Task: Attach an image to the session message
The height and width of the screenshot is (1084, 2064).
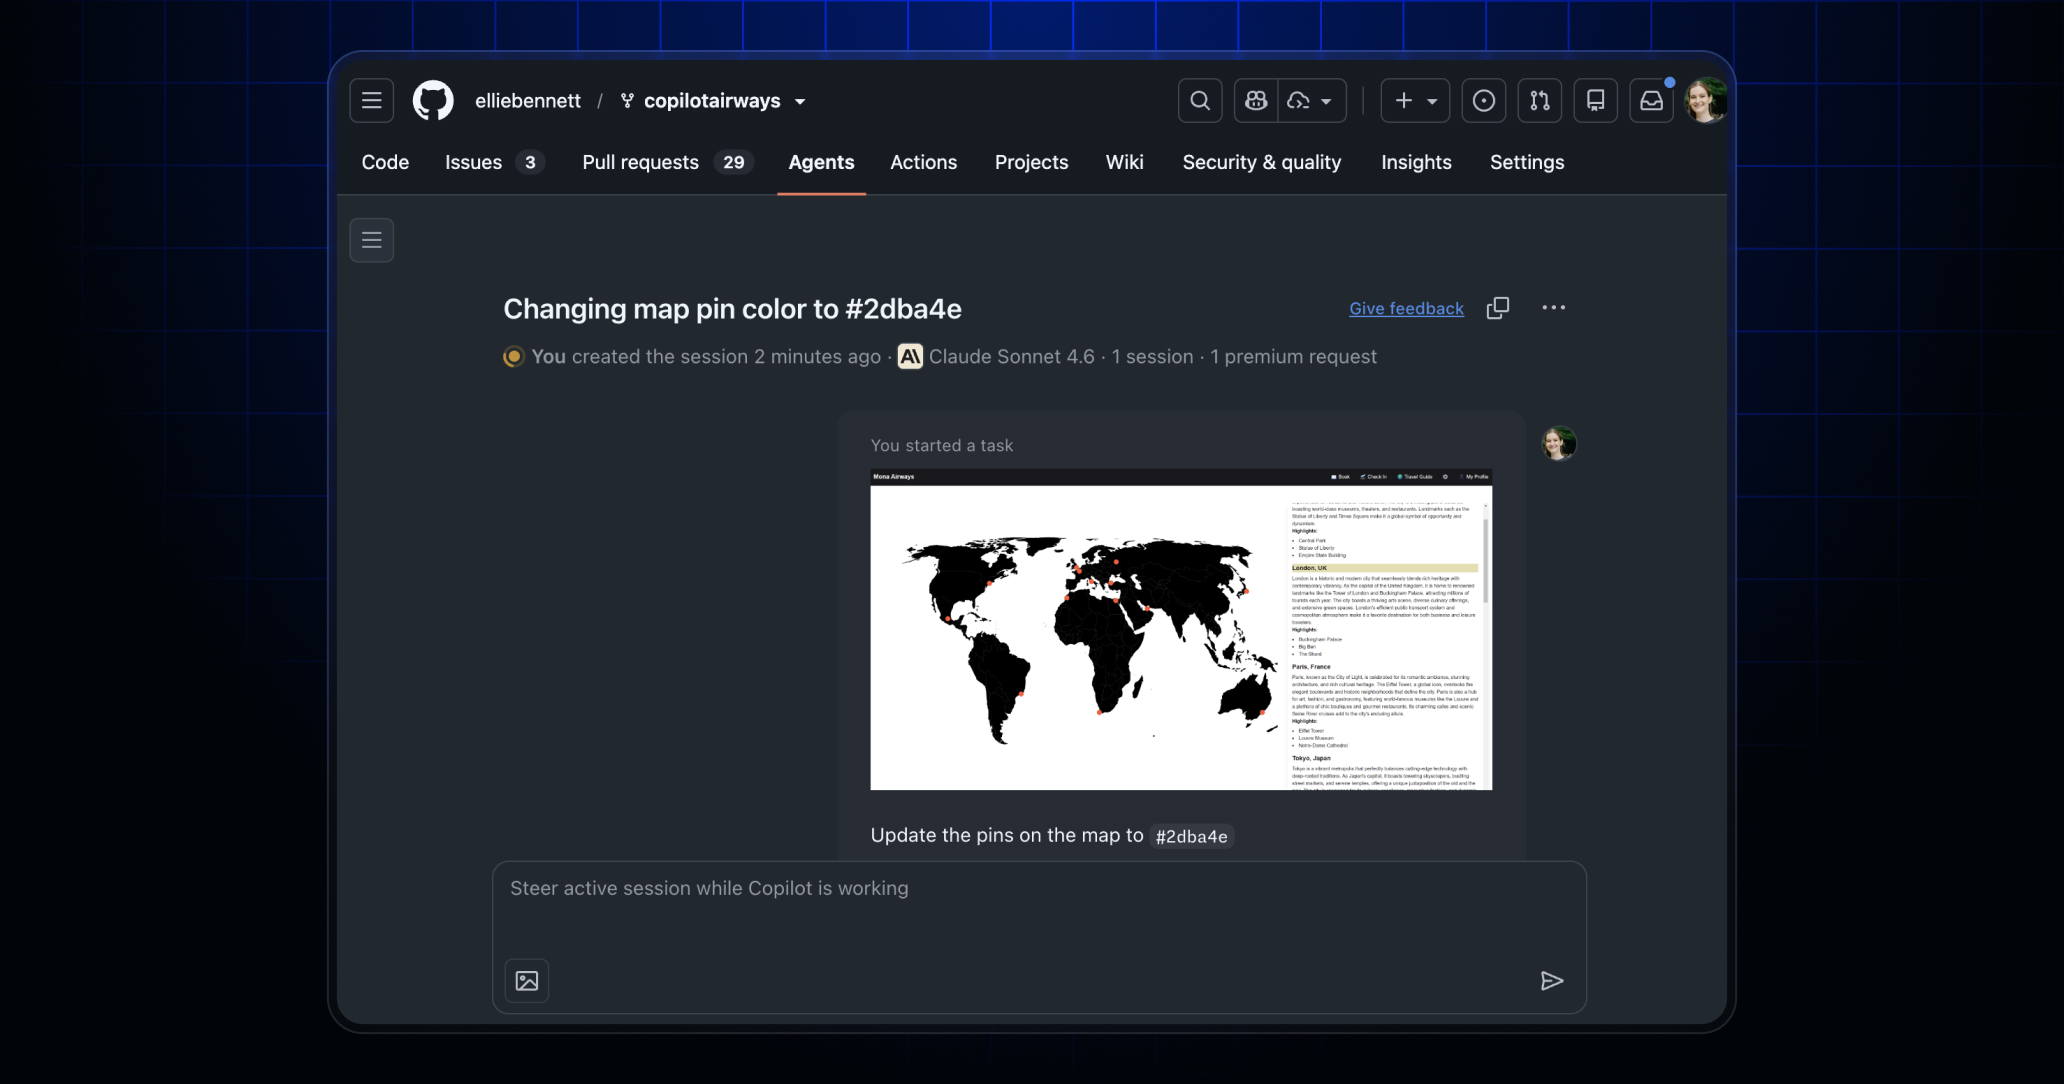Action: coord(526,981)
